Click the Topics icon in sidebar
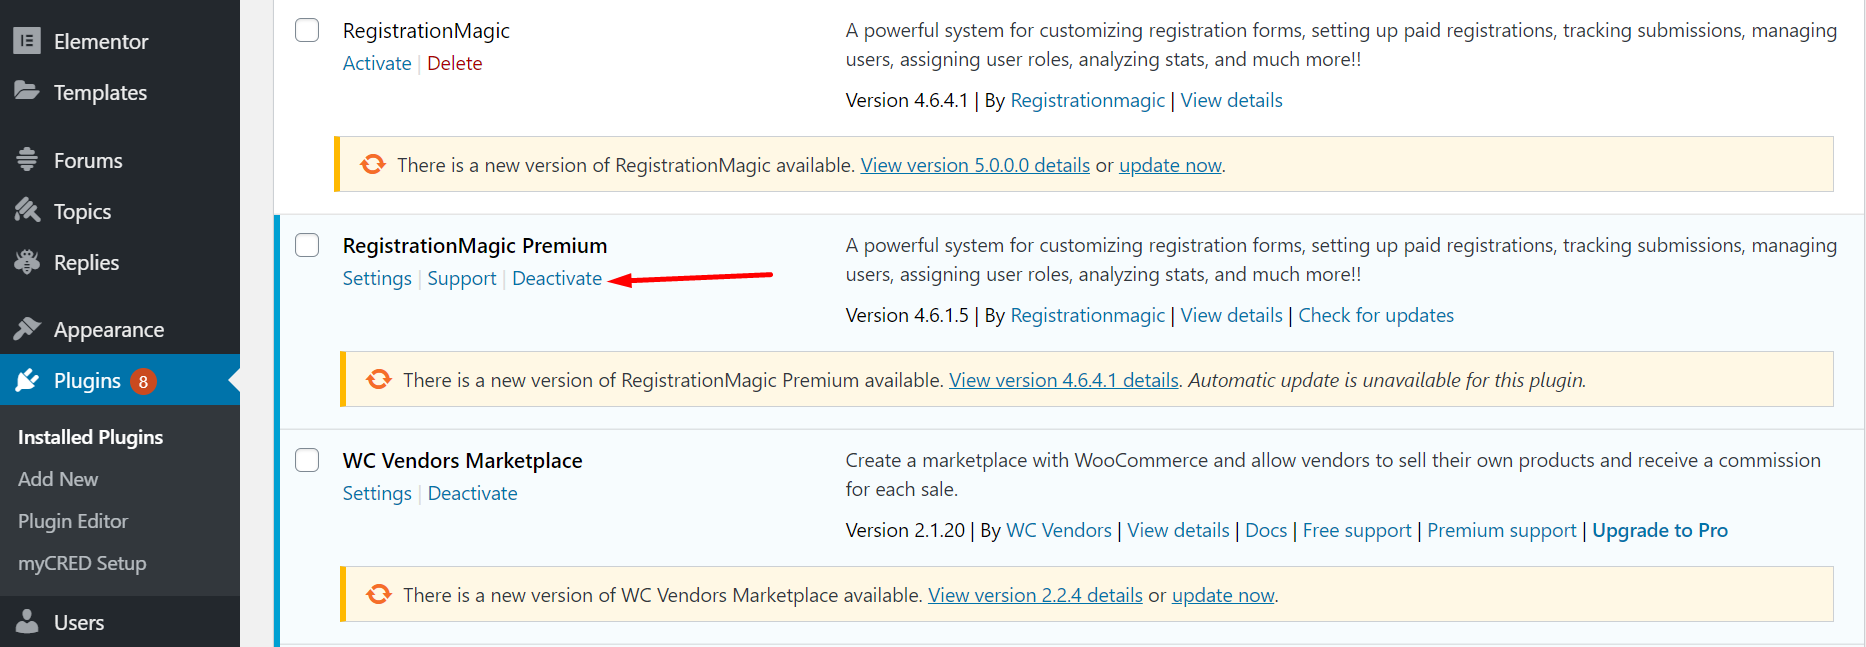This screenshot has height=647, width=1866. tap(27, 211)
